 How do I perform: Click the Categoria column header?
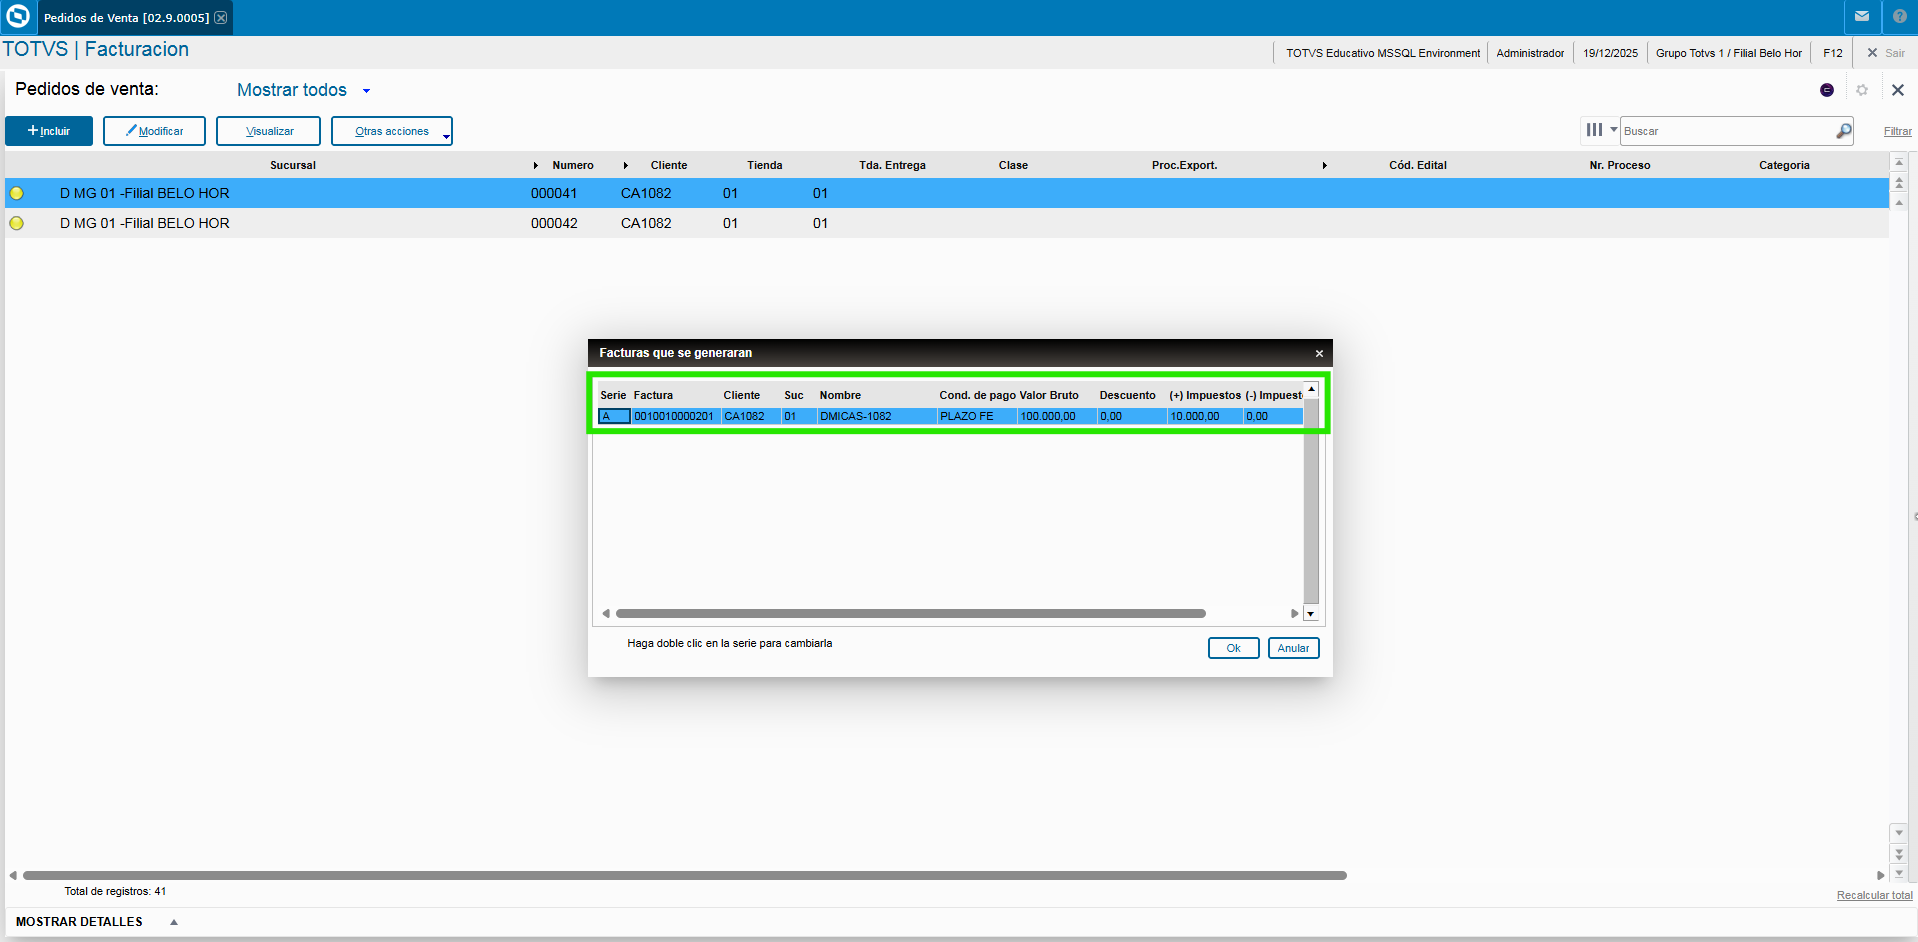click(x=1784, y=165)
